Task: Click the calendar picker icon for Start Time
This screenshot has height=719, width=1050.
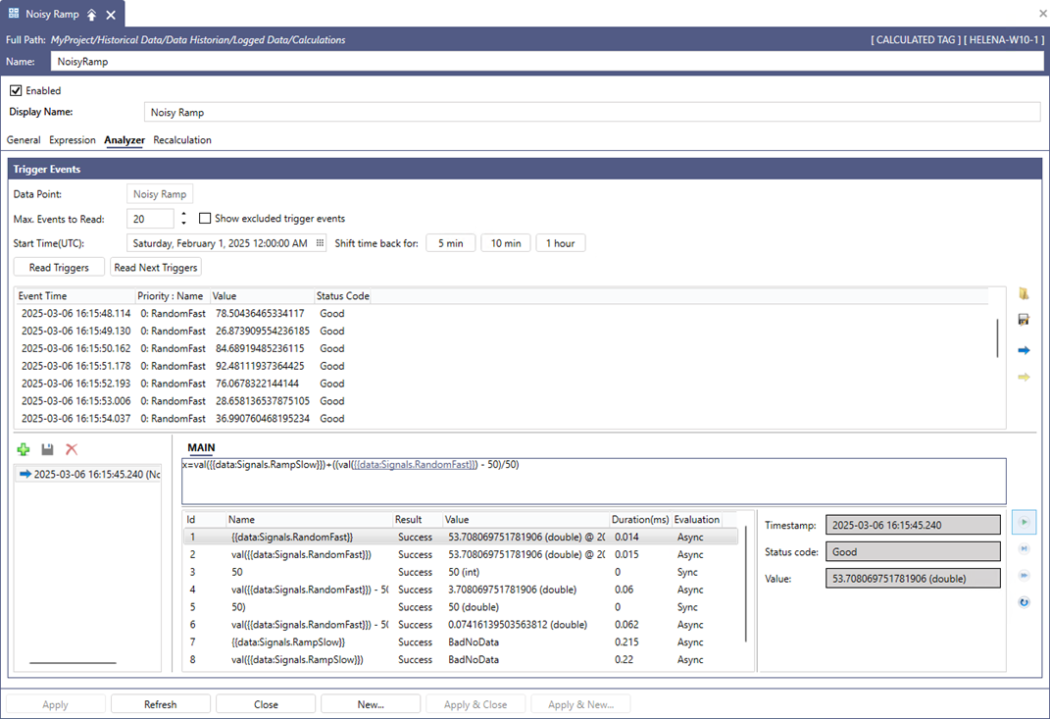Action: 320,243
